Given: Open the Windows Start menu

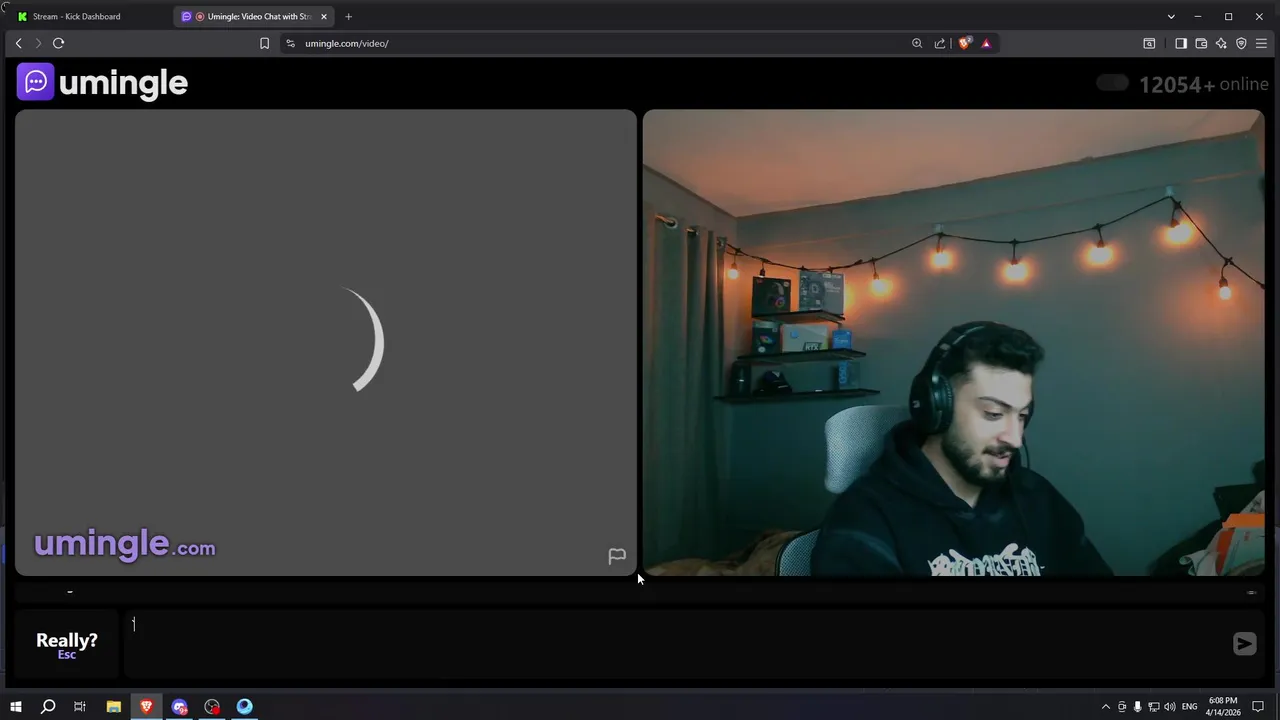Looking at the screenshot, I should coord(15,707).
